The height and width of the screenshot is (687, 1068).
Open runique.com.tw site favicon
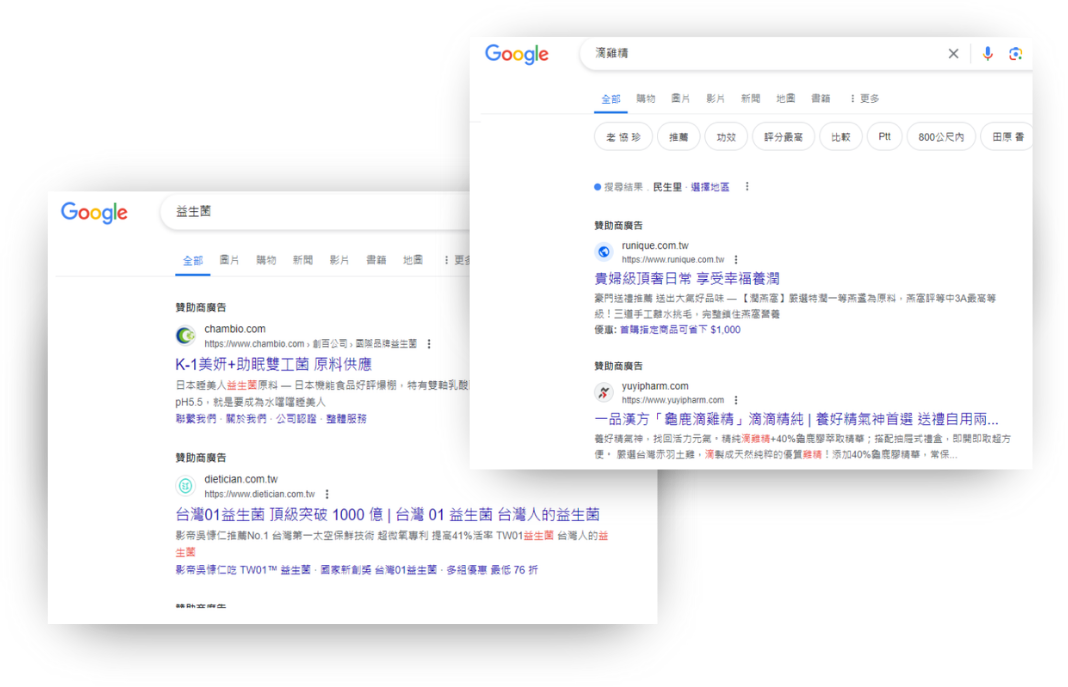[603, 252]
